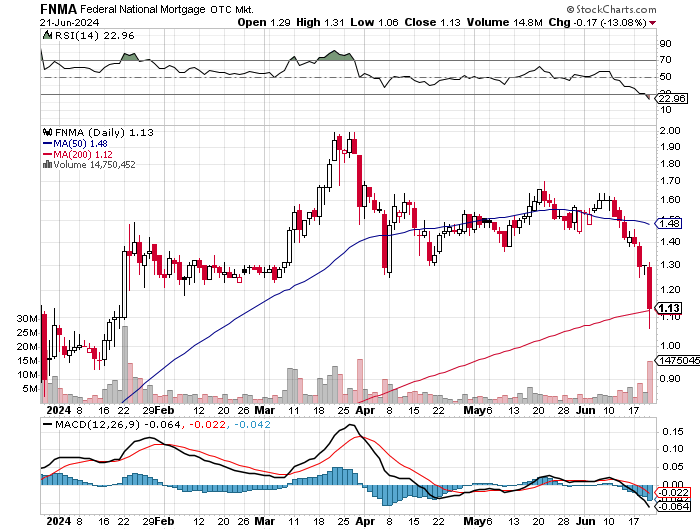The image size is (700, 530).
Task: Click the RSI(14) 22.96 label
Action: 95,35
